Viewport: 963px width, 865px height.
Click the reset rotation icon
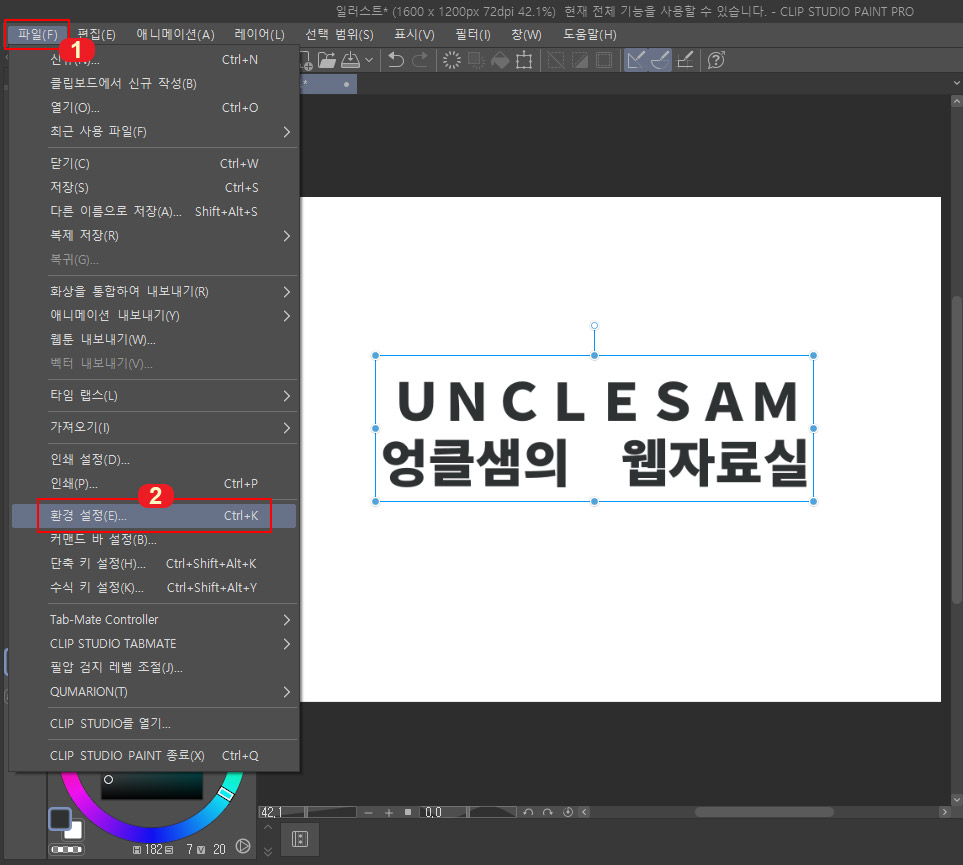tap(567, 812)
